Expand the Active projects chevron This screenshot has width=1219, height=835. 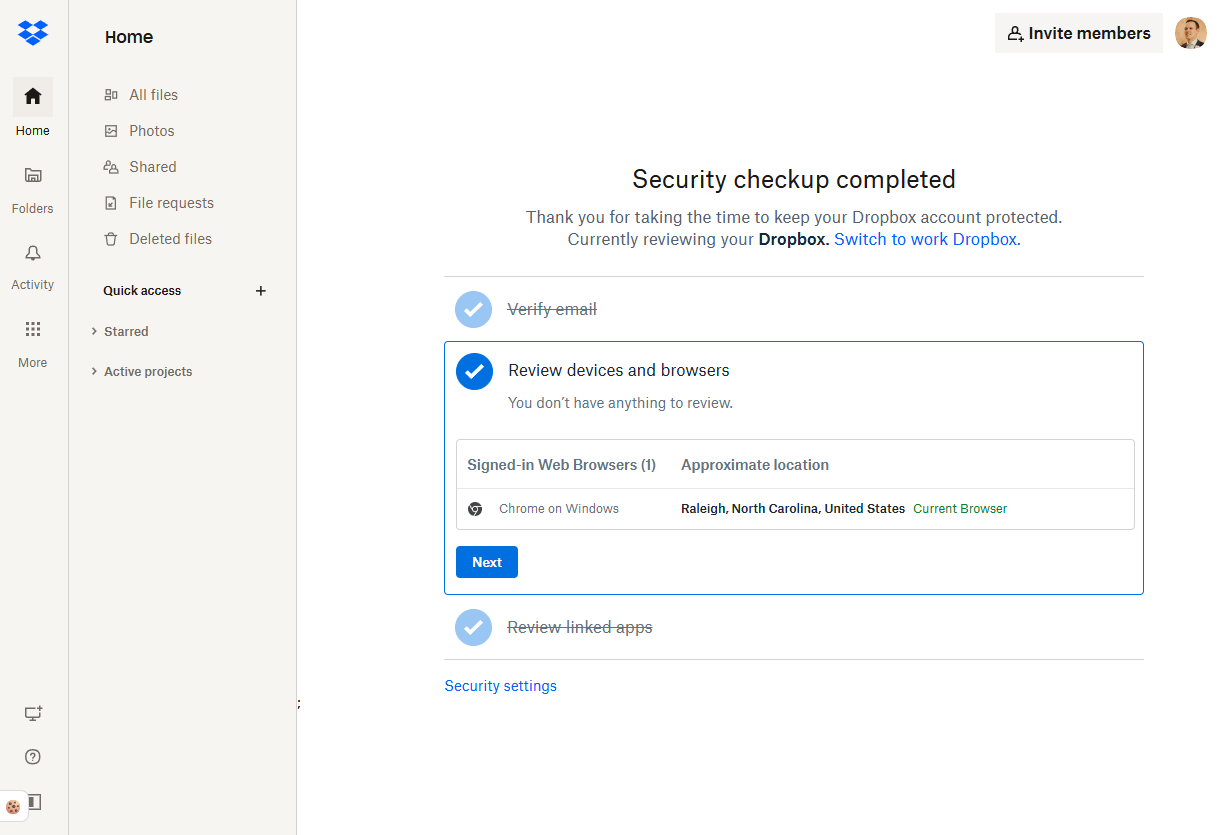coord(94,371)
